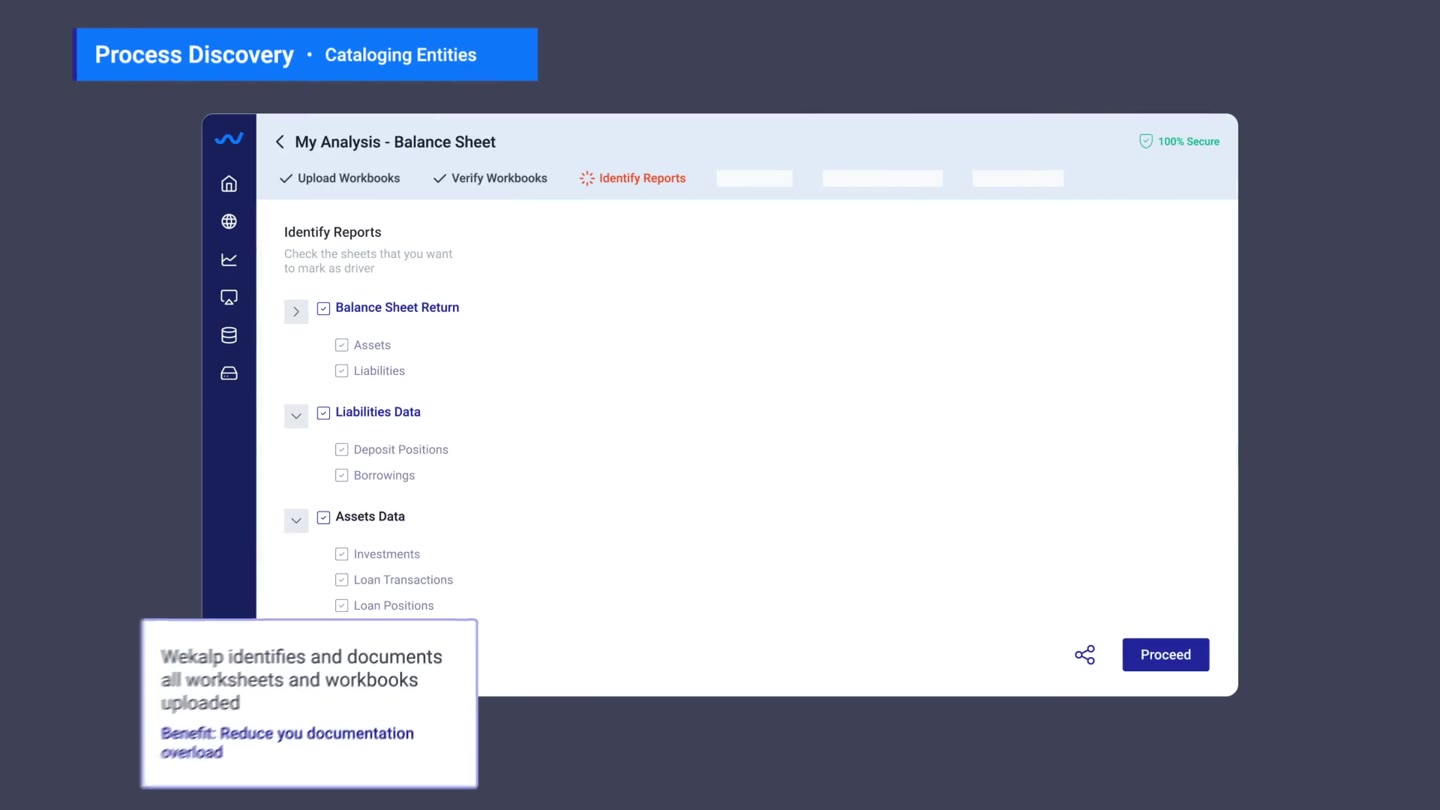
Task: Click the 'Liabilities Data' label
Action: (378, 412)
